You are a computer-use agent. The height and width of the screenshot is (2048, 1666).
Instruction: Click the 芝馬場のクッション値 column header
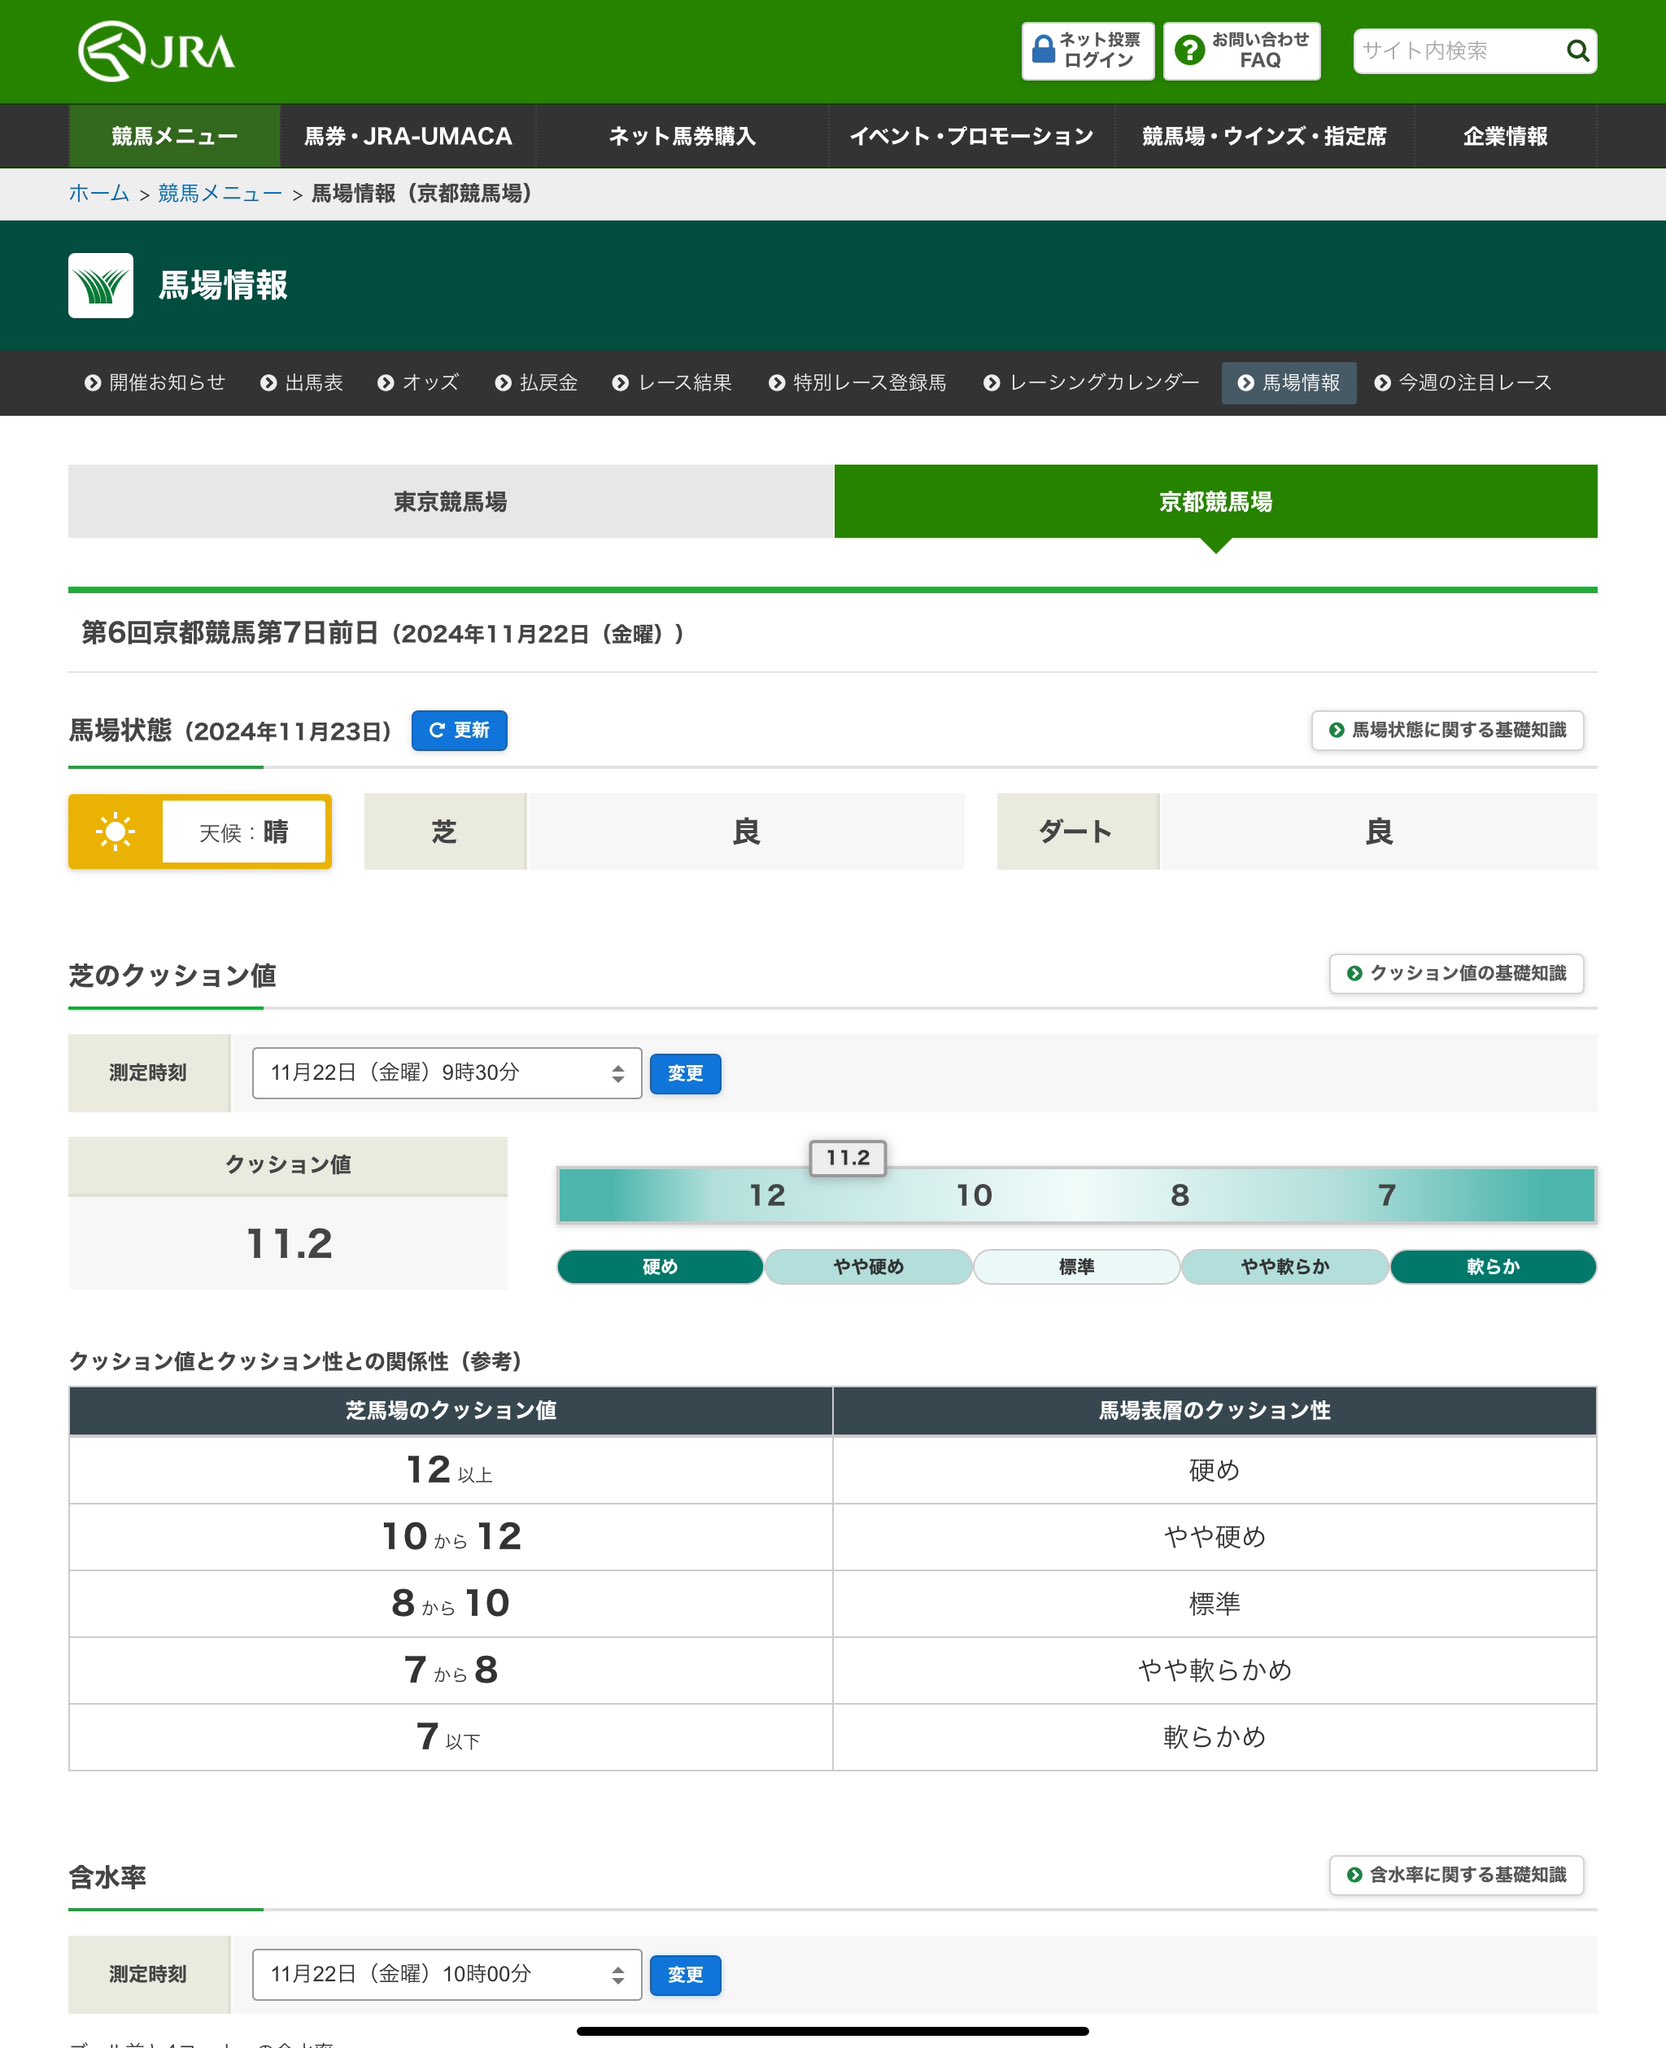pyautogui.click(x=451, y=1411)
